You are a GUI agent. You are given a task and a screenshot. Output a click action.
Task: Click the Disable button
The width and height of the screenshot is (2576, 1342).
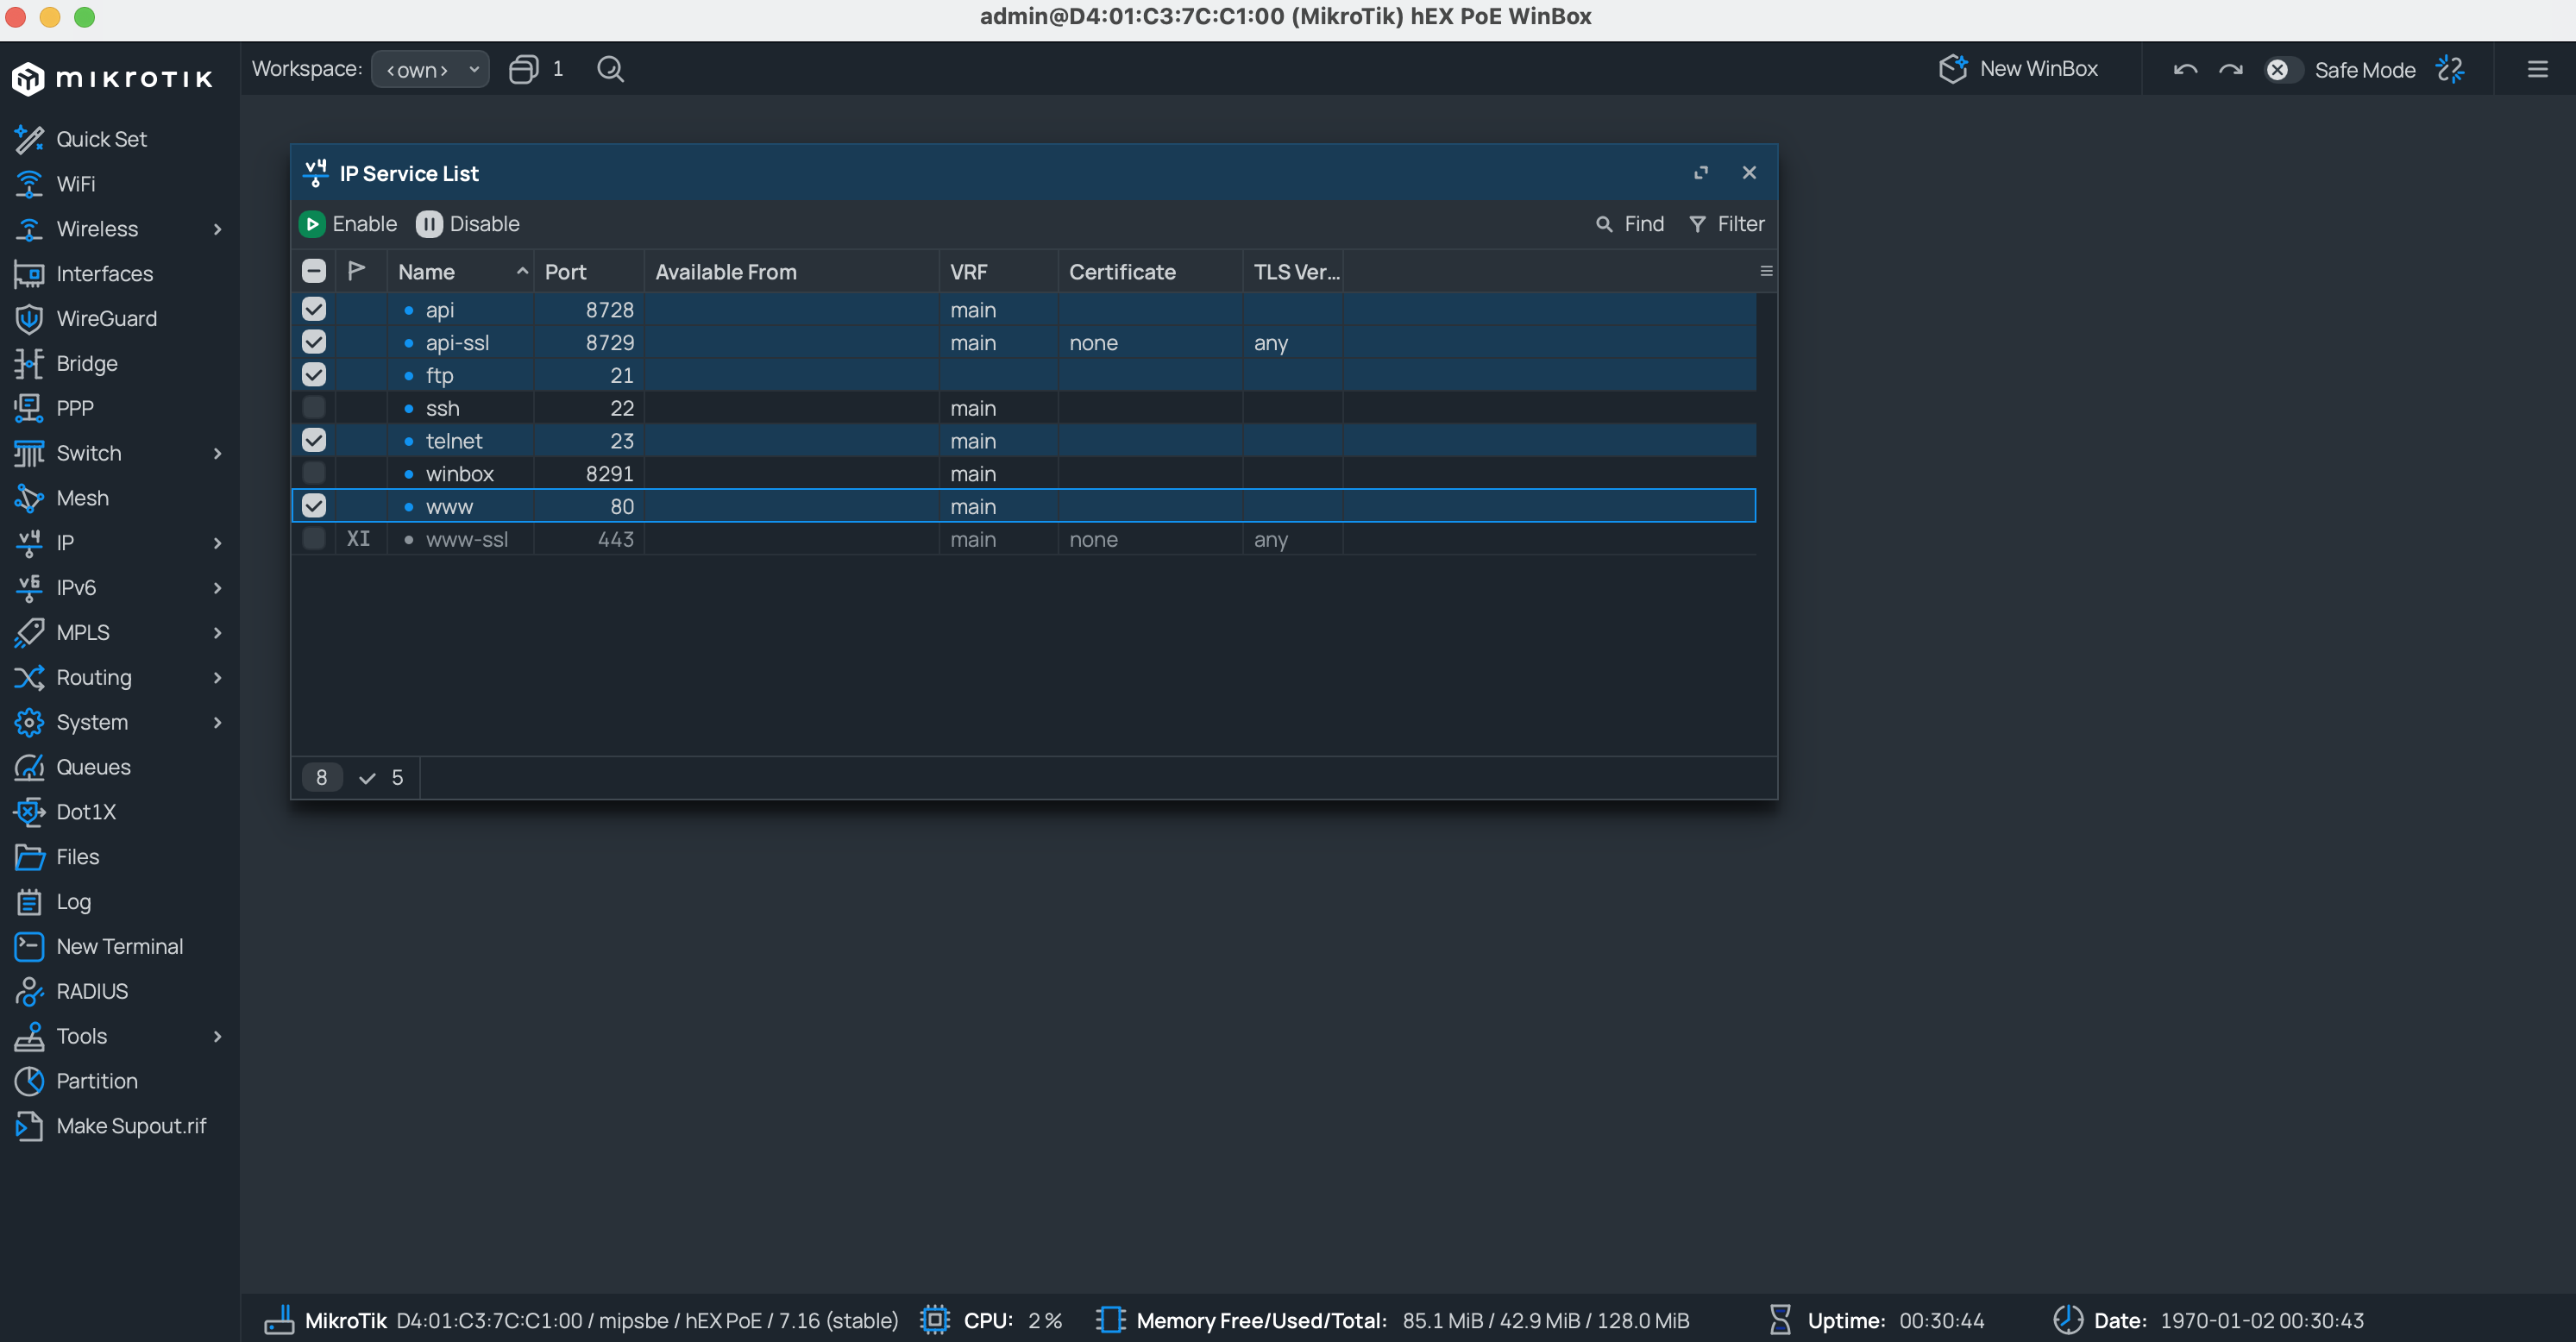pyautogui.click(x=468, y=224)
